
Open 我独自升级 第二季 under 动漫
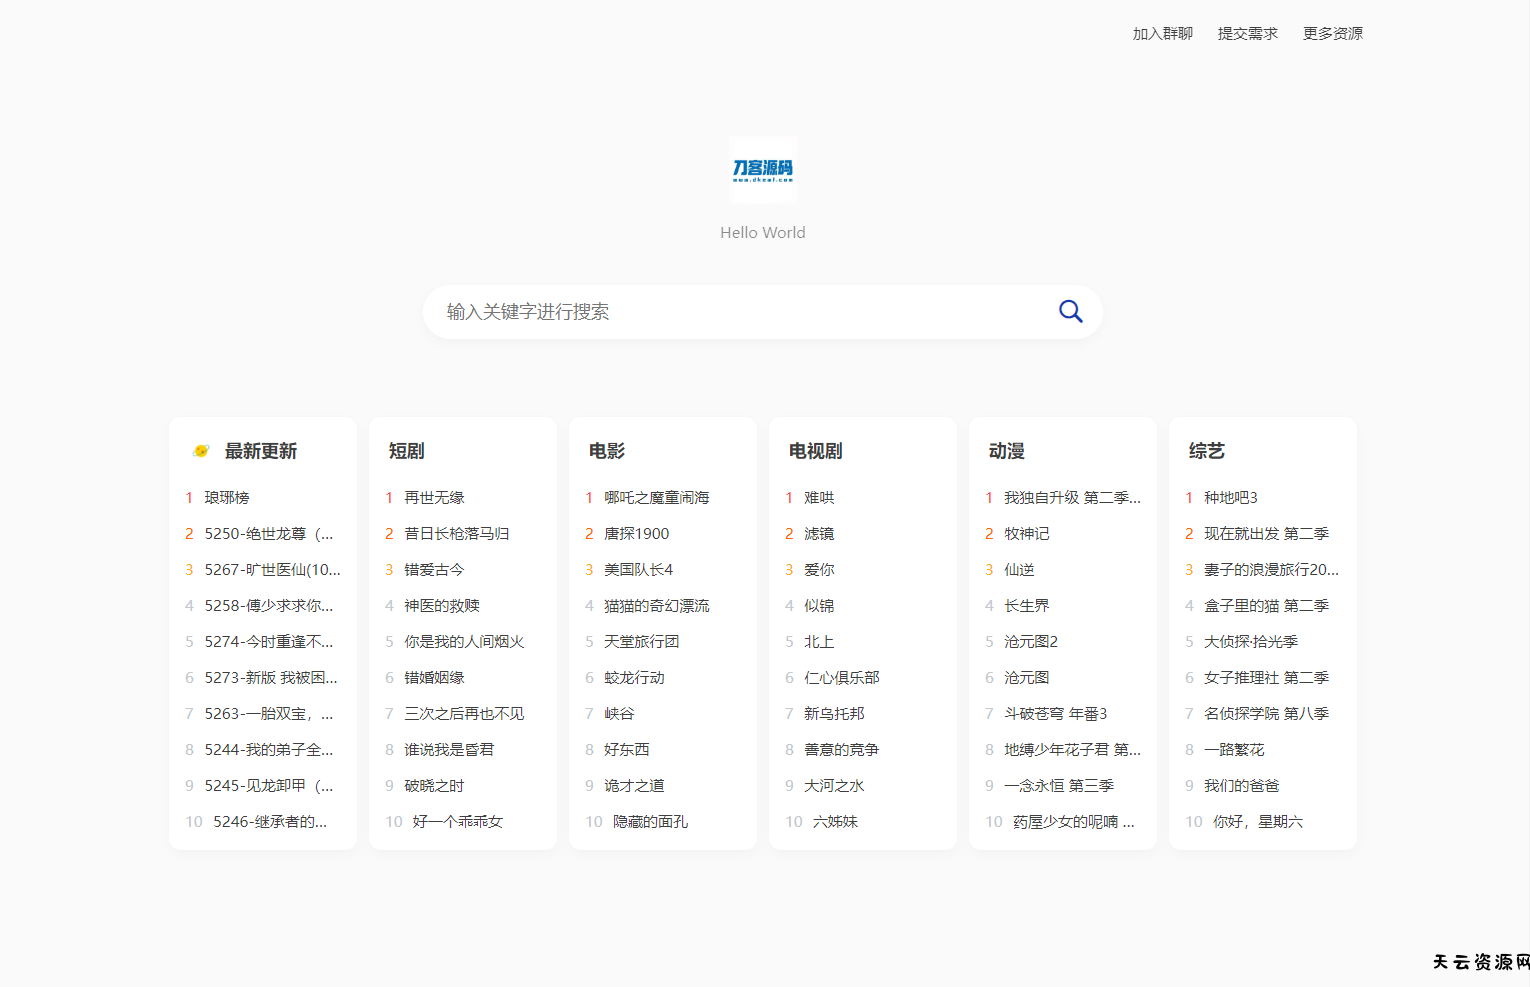point(1070,497)
